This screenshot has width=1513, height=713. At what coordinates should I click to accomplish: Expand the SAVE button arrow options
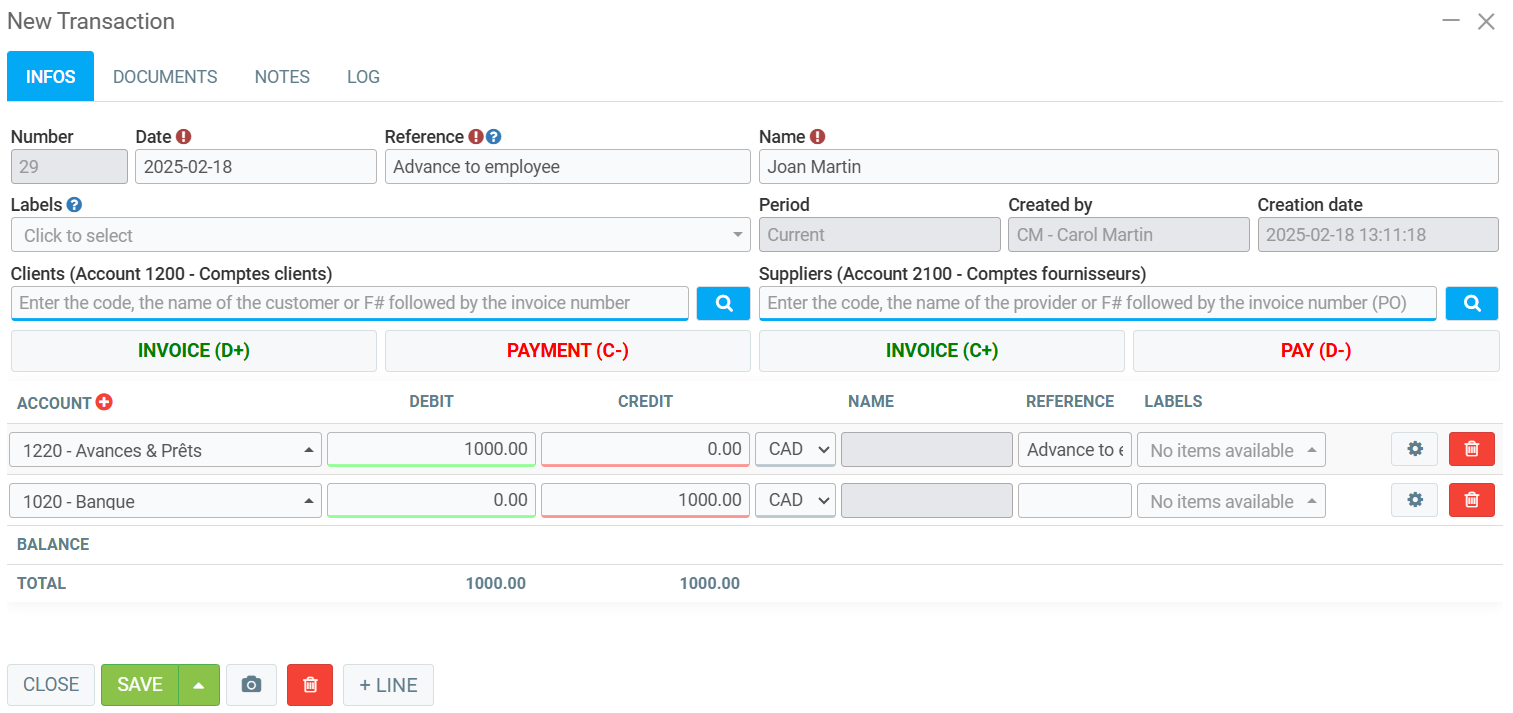199,685
